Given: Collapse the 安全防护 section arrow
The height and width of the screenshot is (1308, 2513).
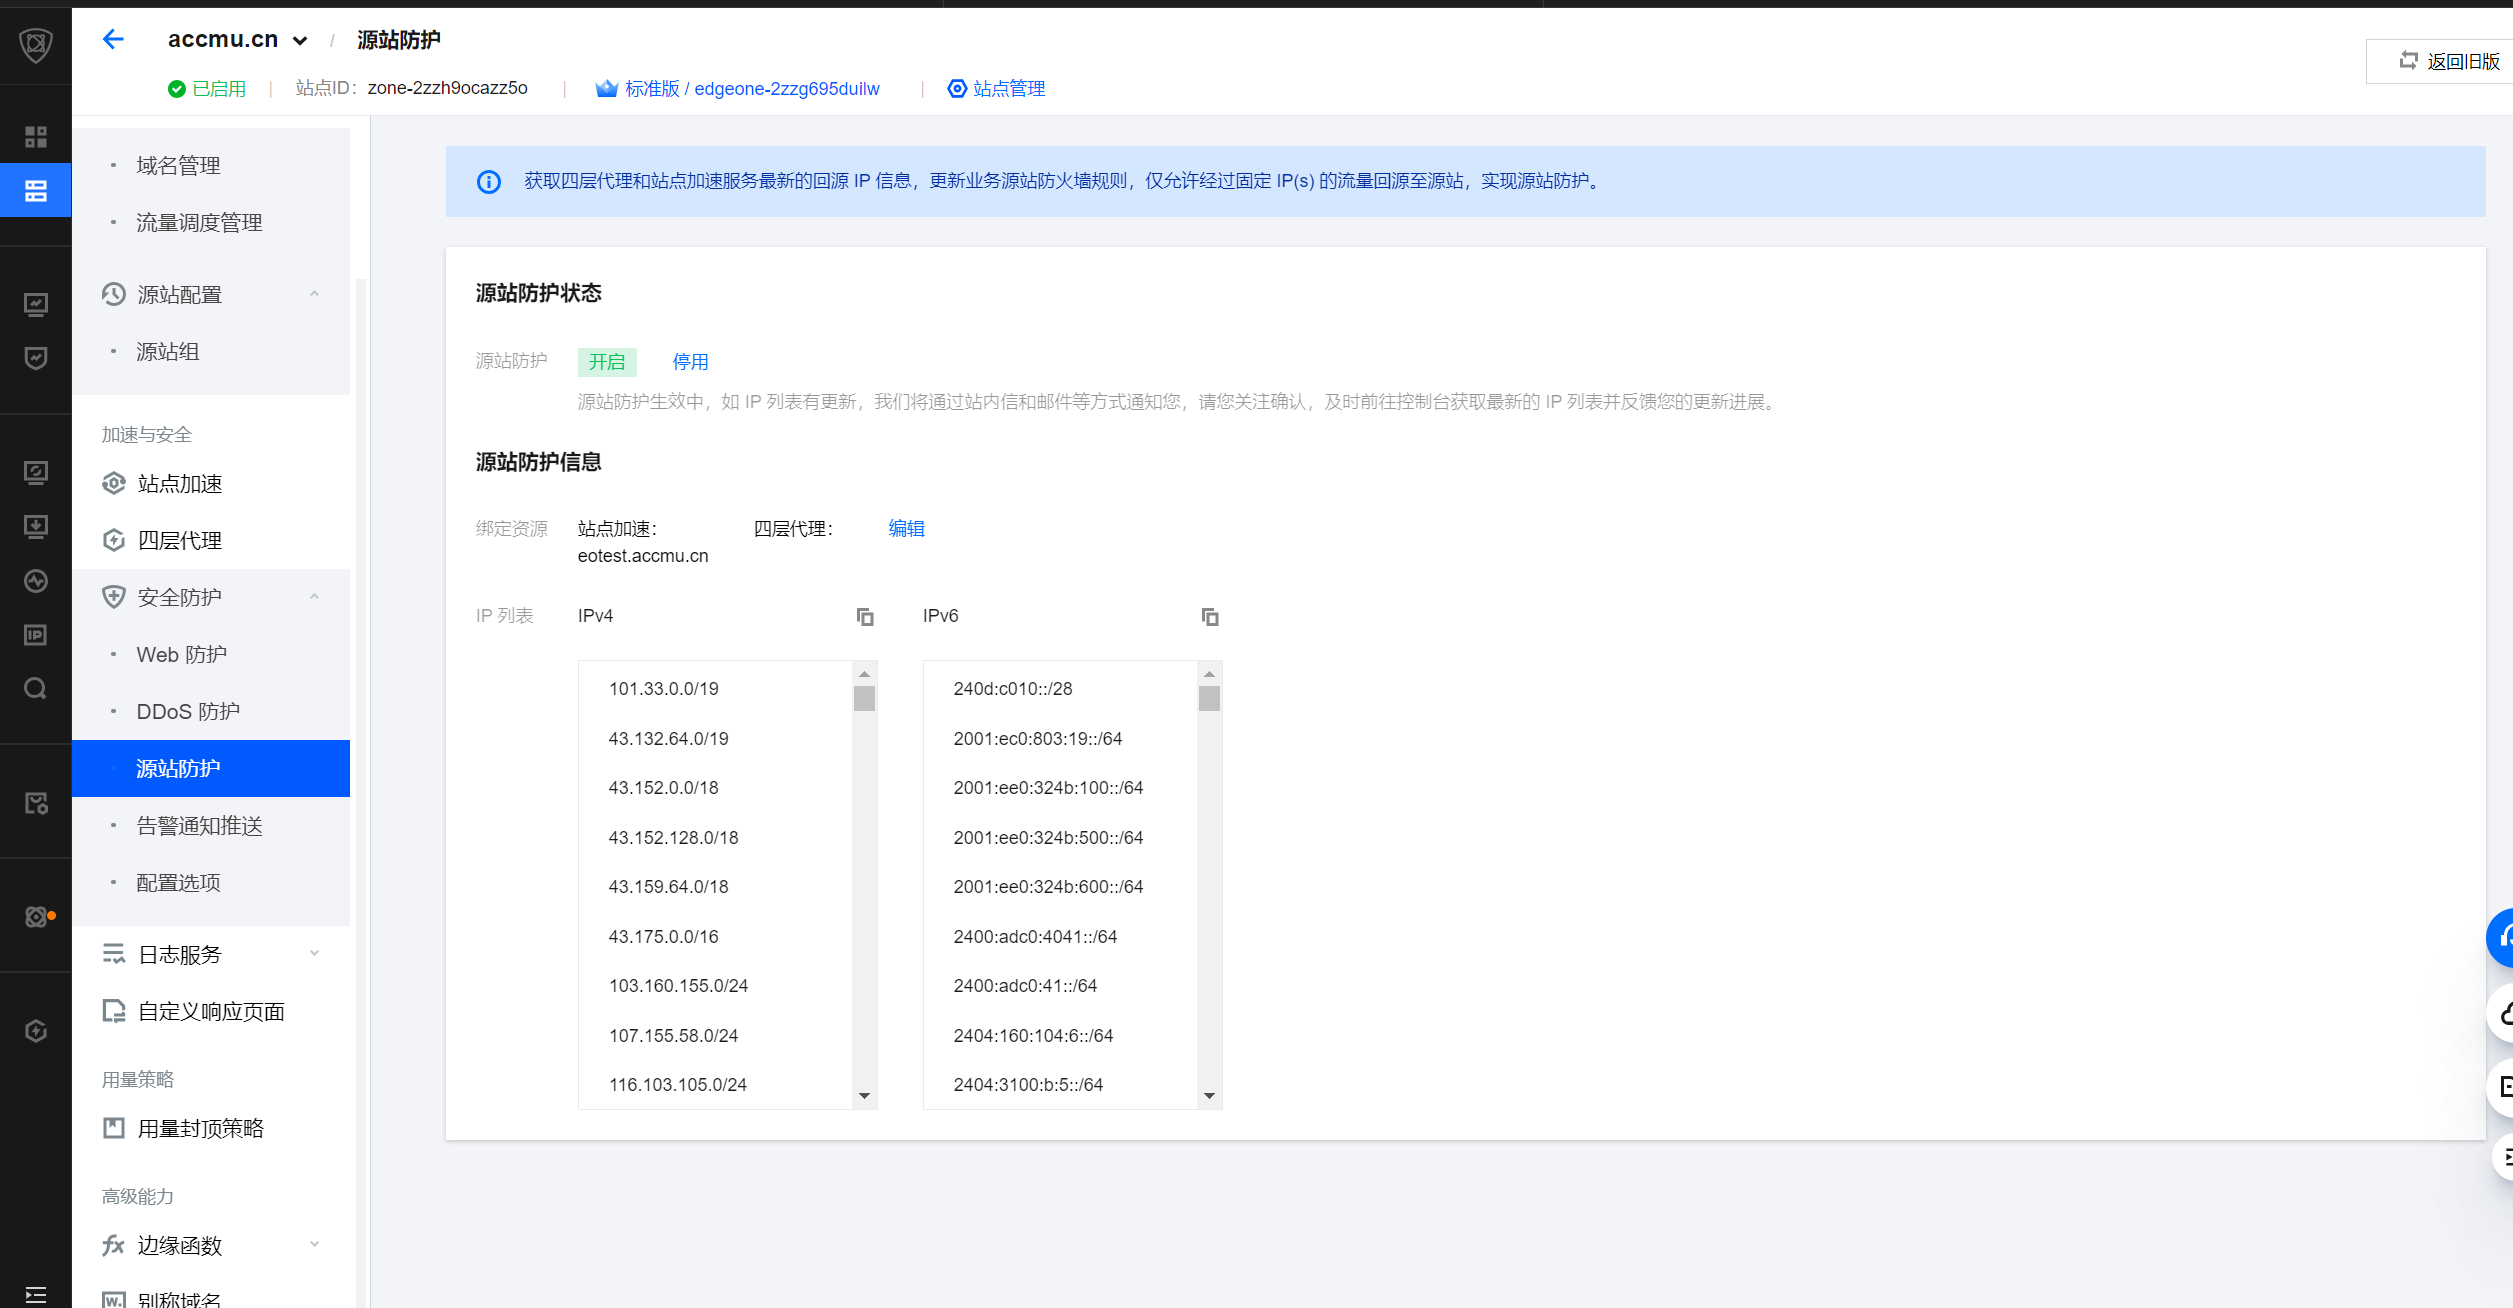Looking at the screenshot, I should pyautogui.click(x=314, y=597).
